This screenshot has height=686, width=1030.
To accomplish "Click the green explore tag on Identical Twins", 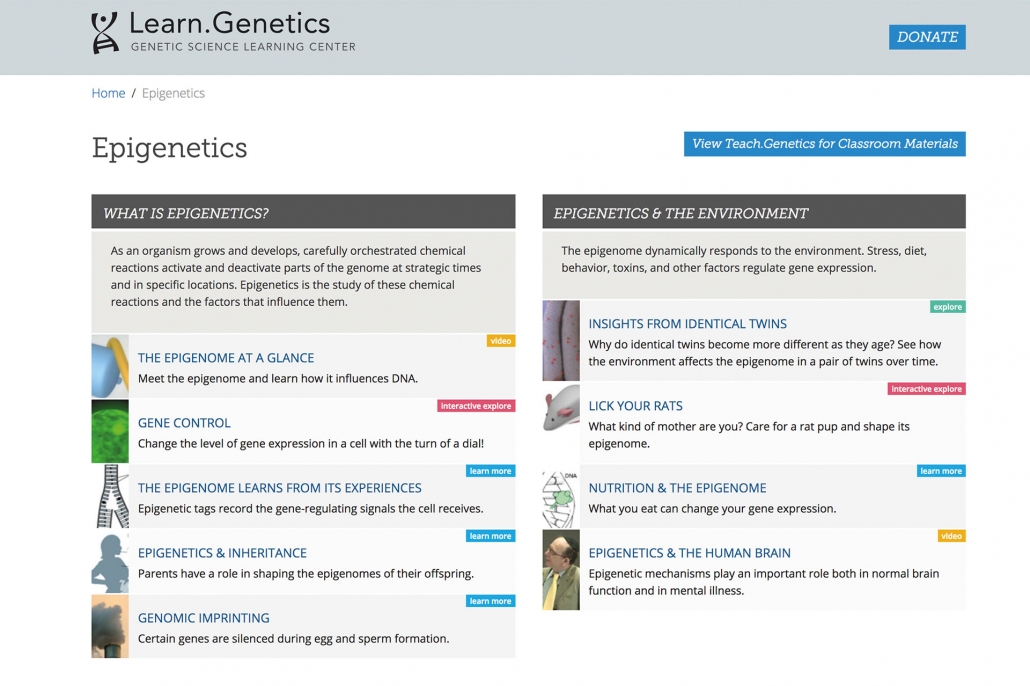I will pyautogui.click(x=947, y=307).
